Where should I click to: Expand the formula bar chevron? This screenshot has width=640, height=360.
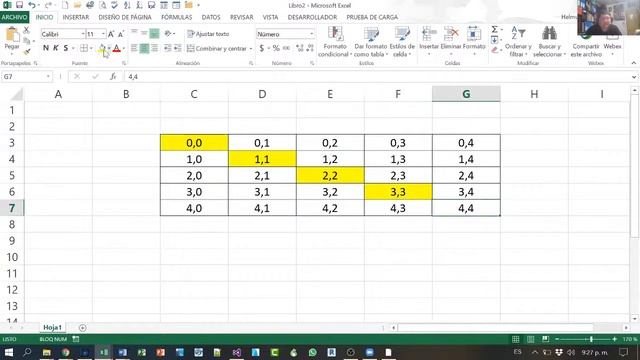point(634,77)
